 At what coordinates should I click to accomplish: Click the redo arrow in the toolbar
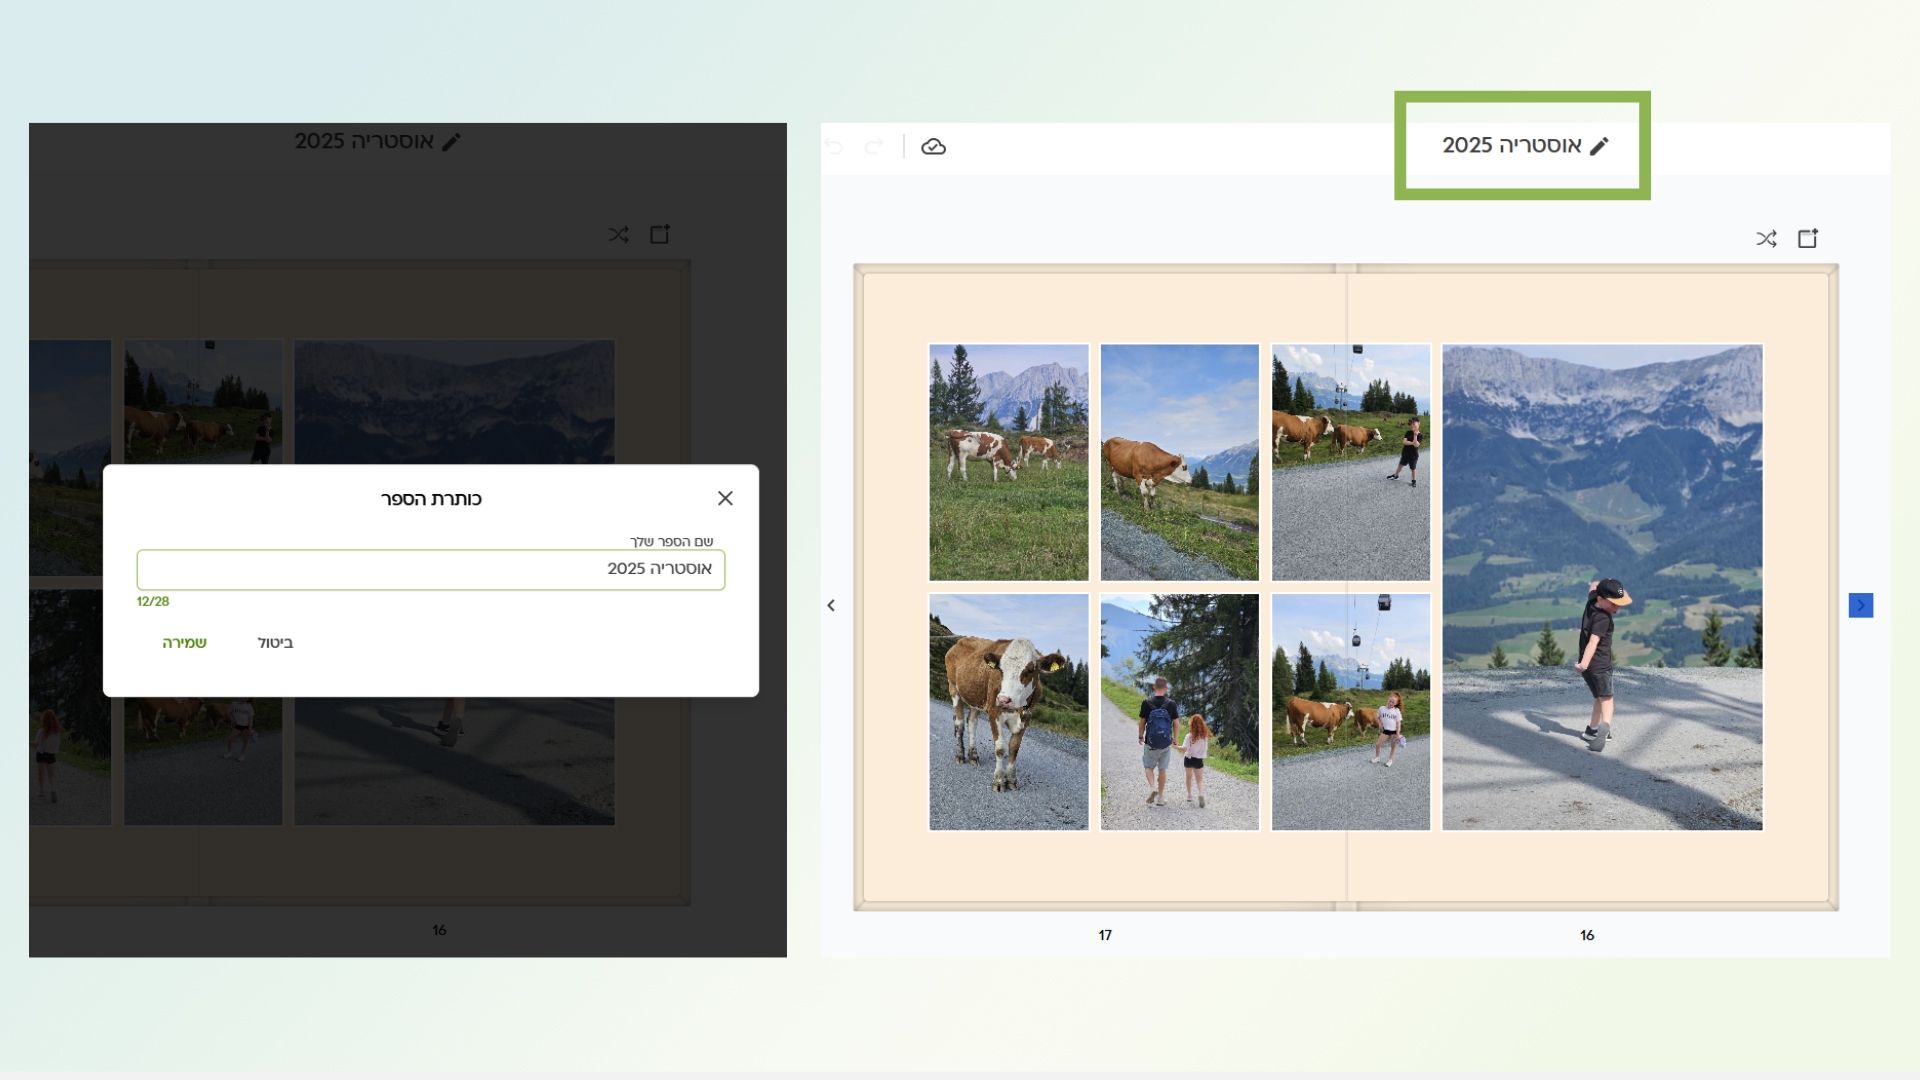[874, 147]
